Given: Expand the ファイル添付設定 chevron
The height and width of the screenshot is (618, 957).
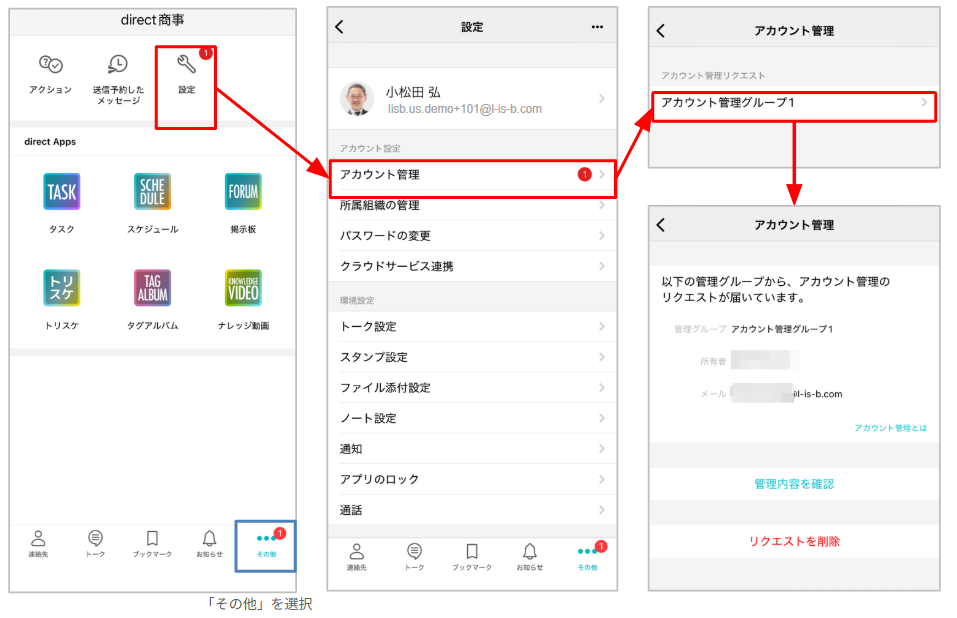Looking at the screenshot, I should 602,387.
